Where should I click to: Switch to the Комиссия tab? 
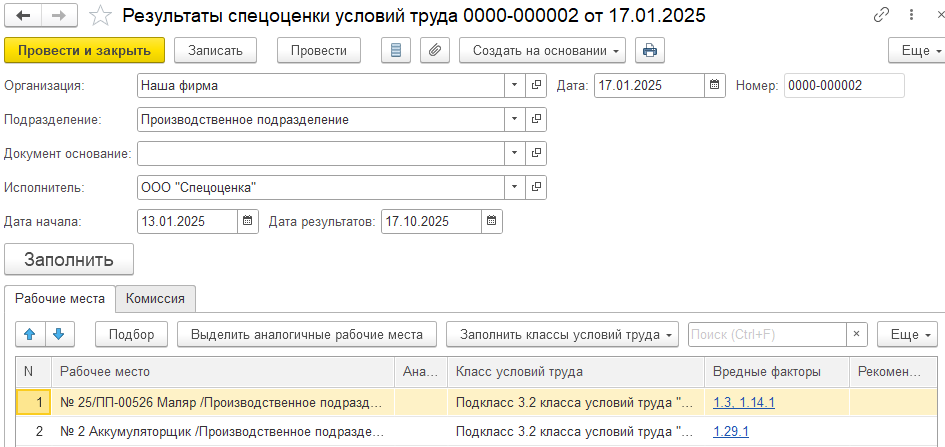pyautogui.click(x=154, y=298)
